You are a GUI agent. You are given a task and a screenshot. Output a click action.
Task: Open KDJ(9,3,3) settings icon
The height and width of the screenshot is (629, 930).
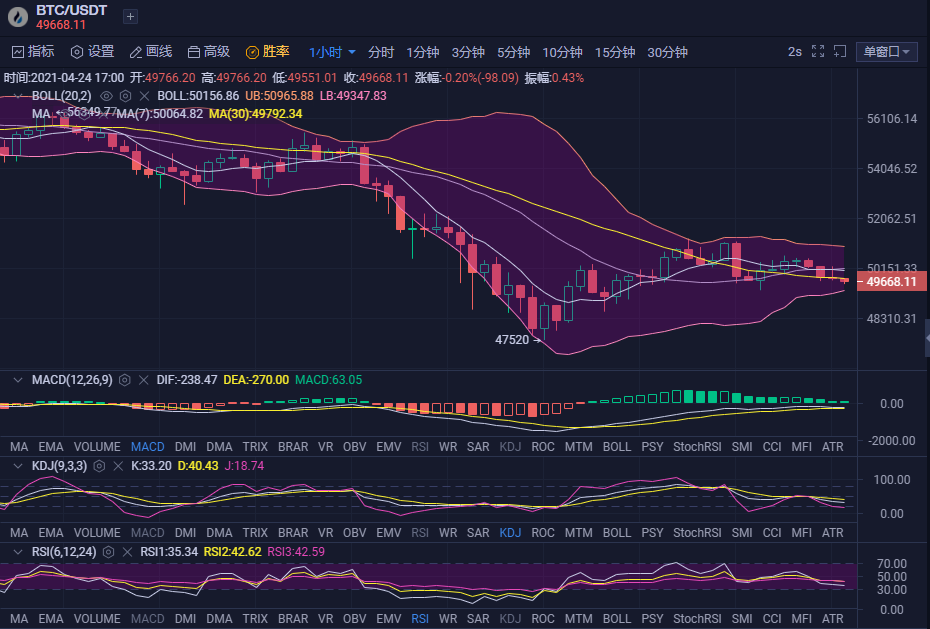tap(99, 466)
